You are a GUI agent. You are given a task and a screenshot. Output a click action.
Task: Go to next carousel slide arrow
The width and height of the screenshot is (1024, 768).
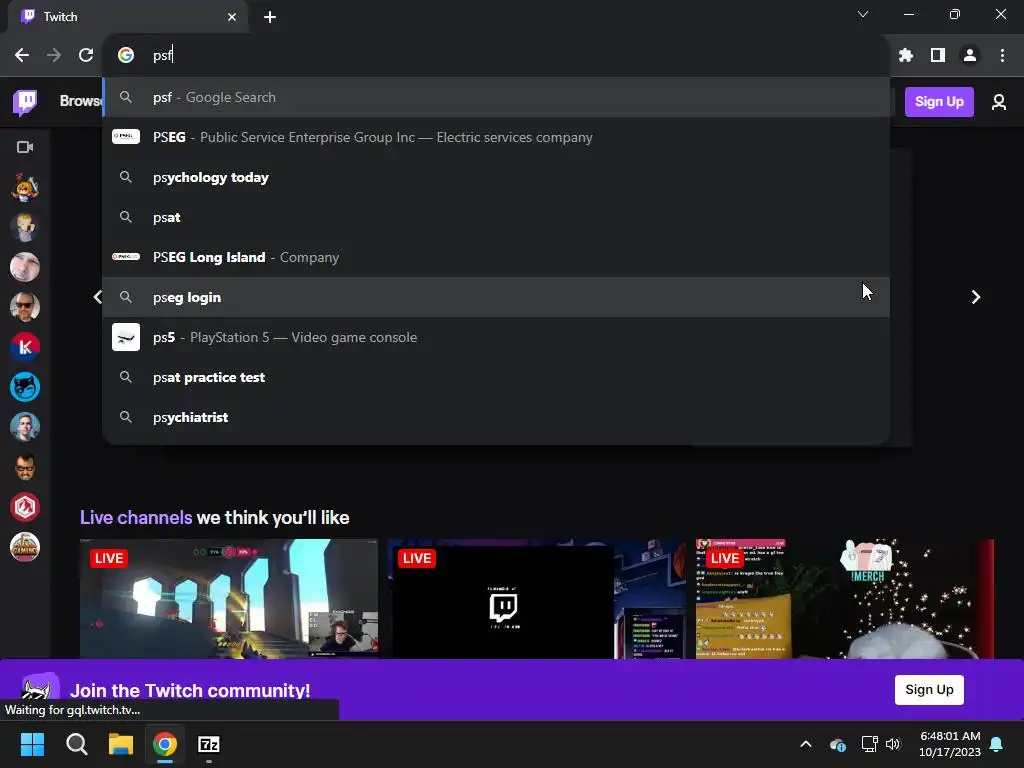(976, 297)
